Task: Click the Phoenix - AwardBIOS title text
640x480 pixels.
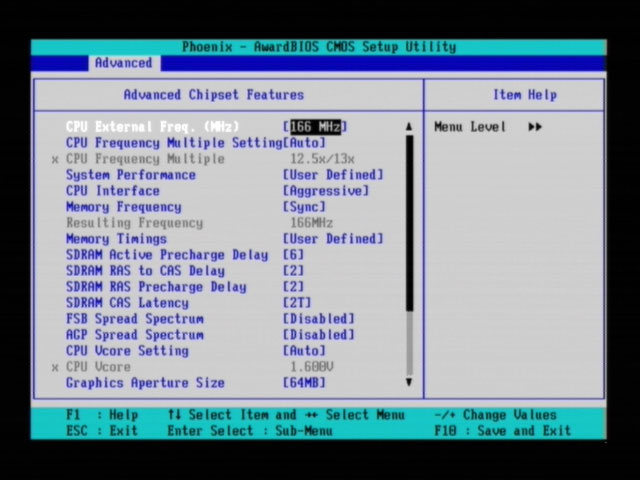Action: (319, 47)
